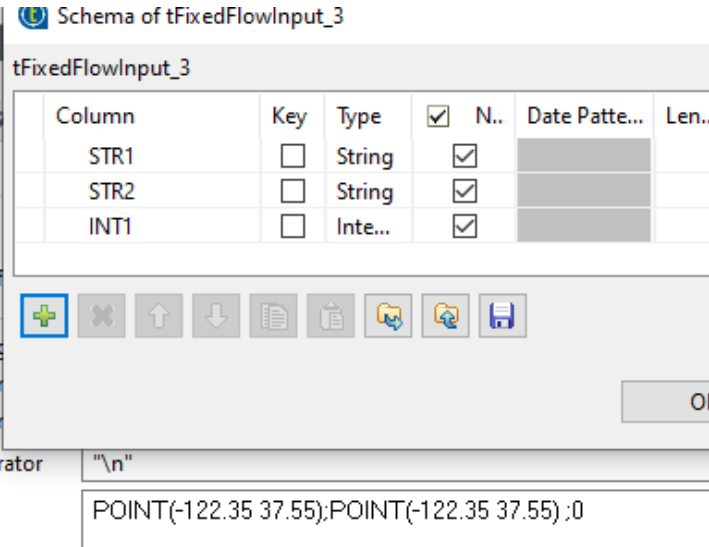Click the green plus add-column icon
The width and height of the screenshot is (709, 547).
44,316
